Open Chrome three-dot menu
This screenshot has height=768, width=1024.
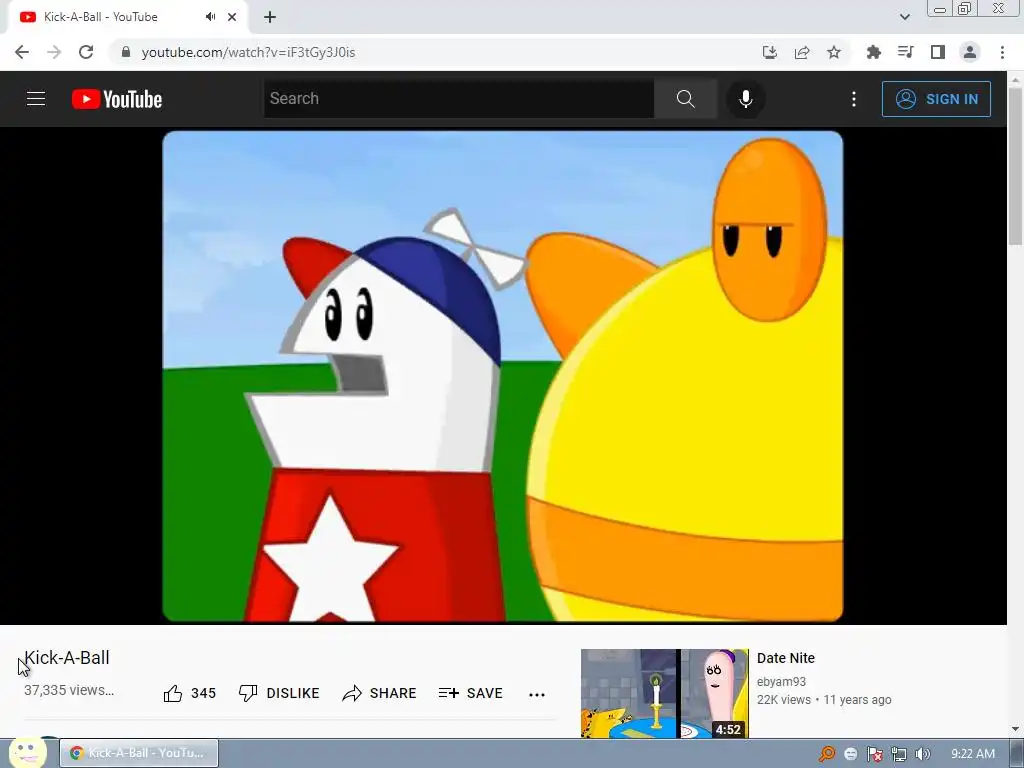[x=1002, y=52]
